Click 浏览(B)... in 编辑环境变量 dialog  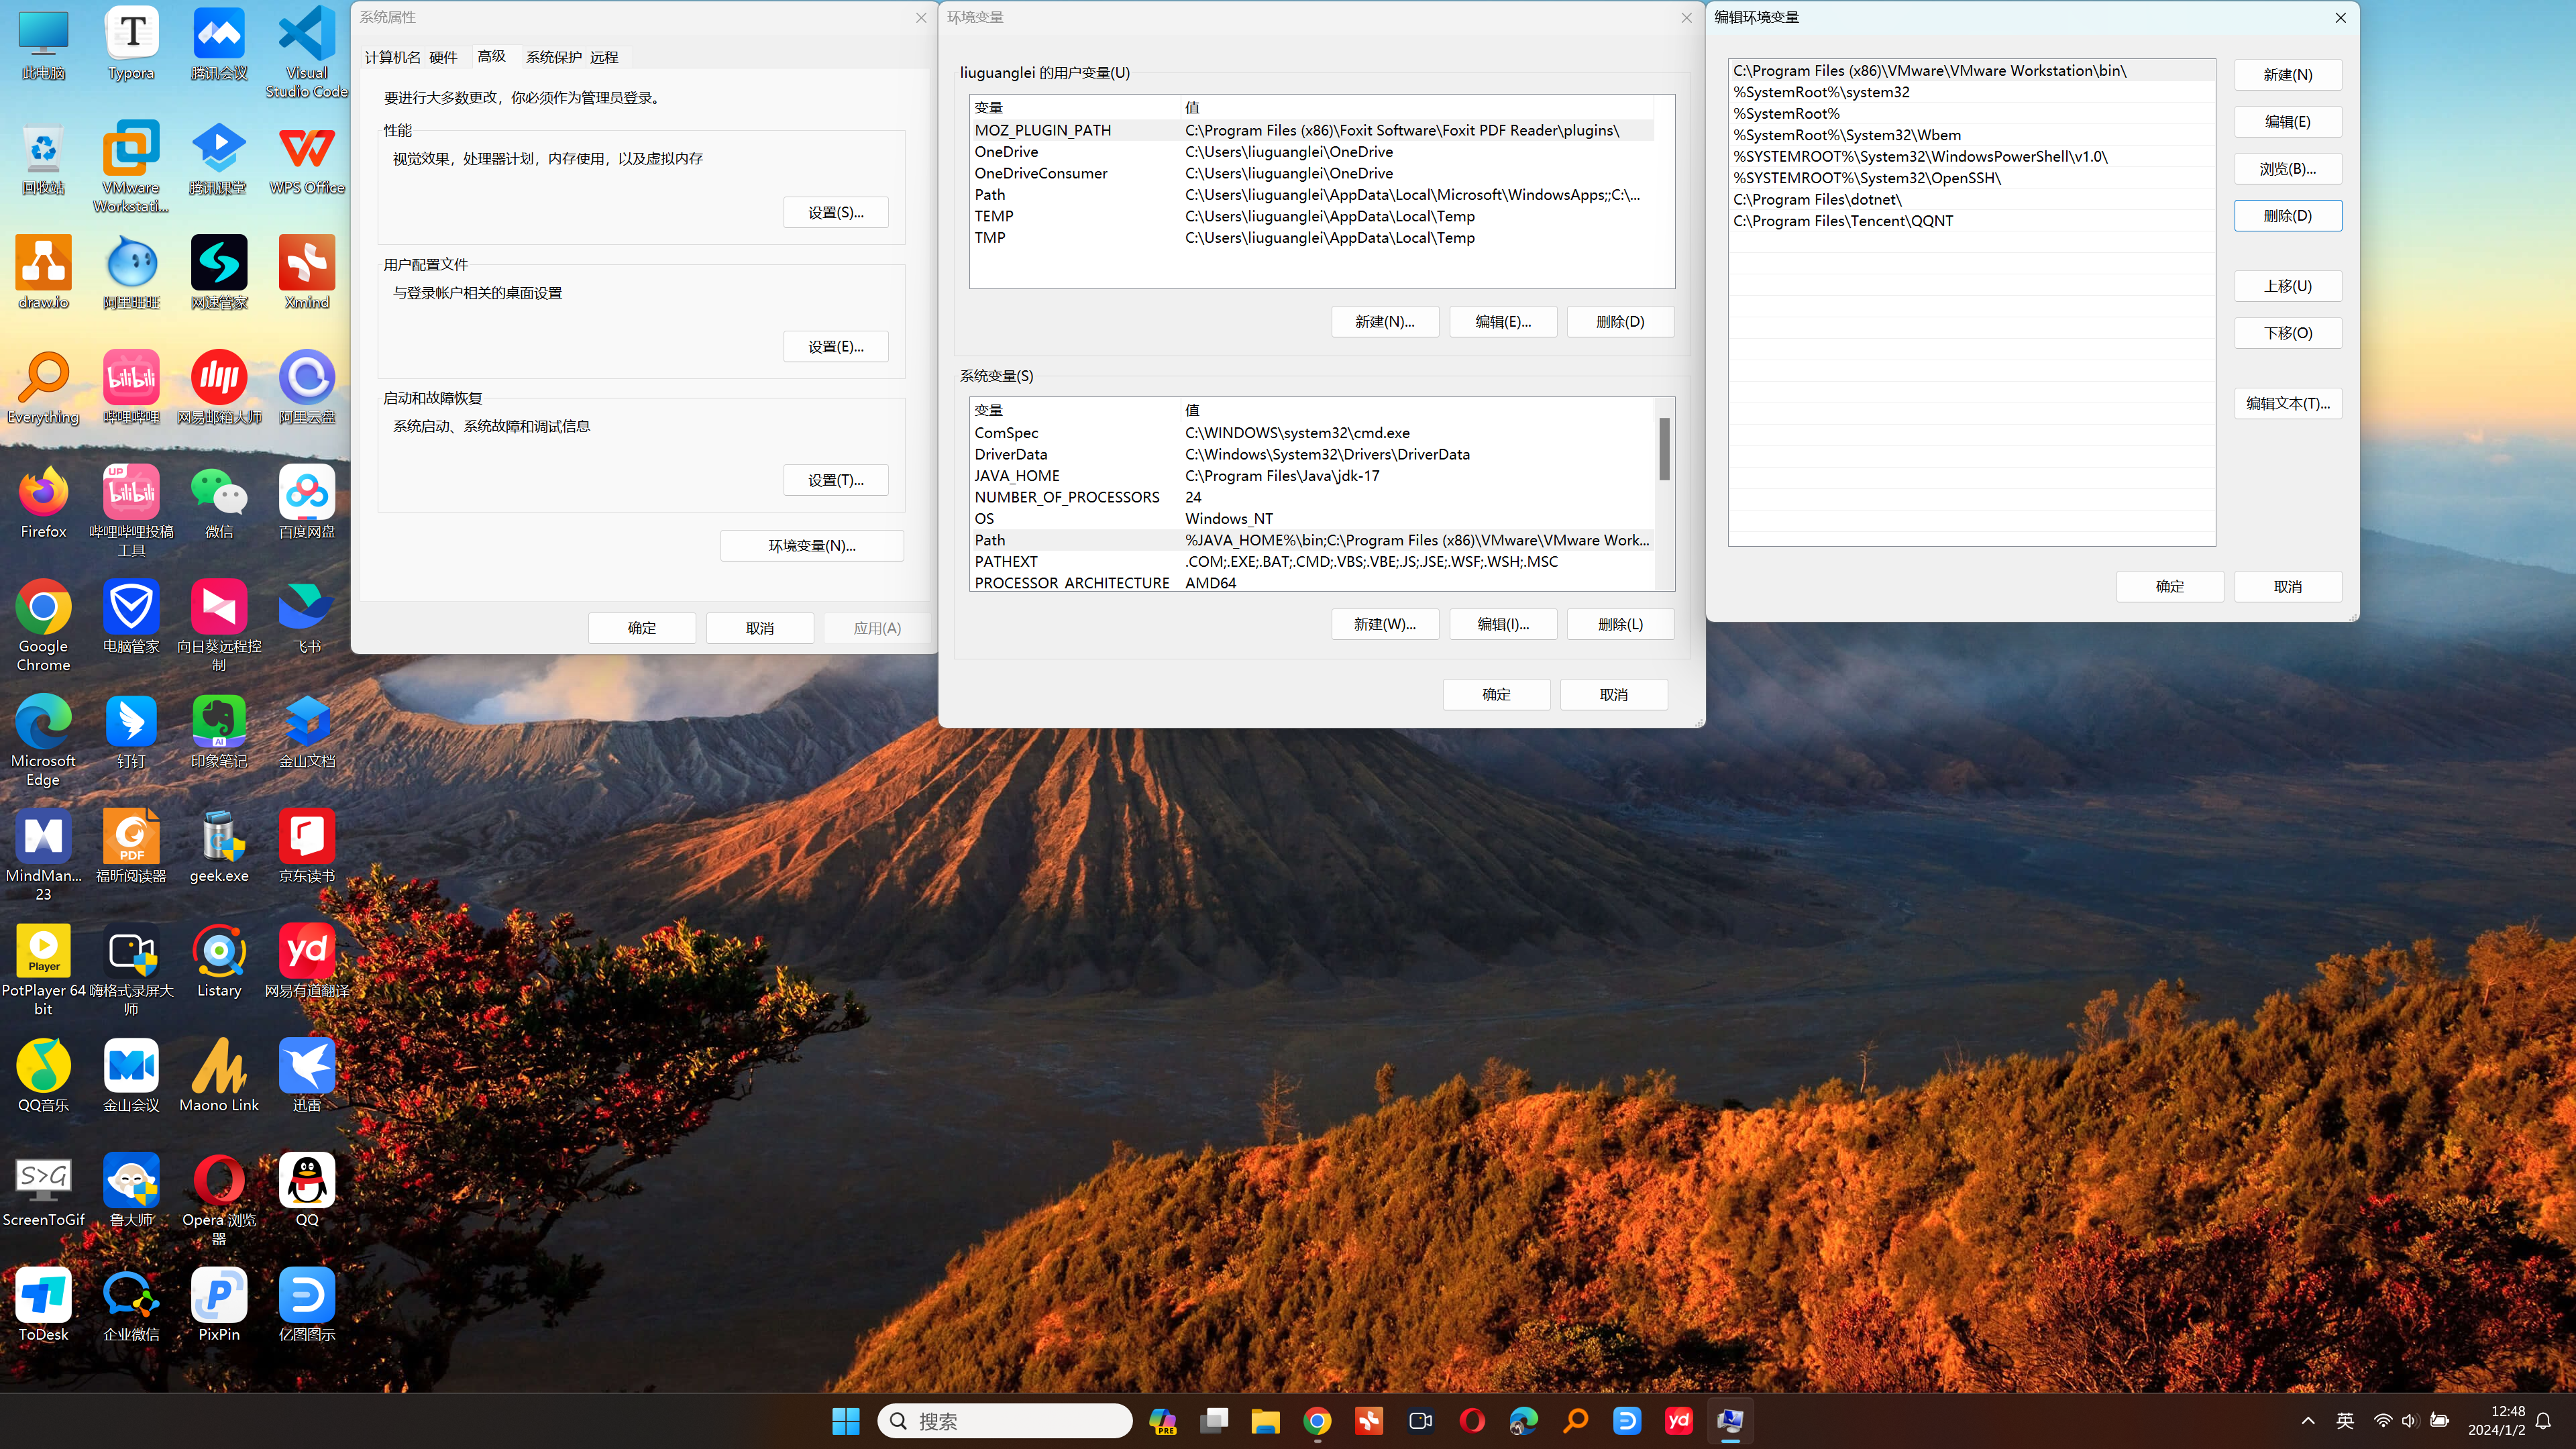click(2287, 168)
